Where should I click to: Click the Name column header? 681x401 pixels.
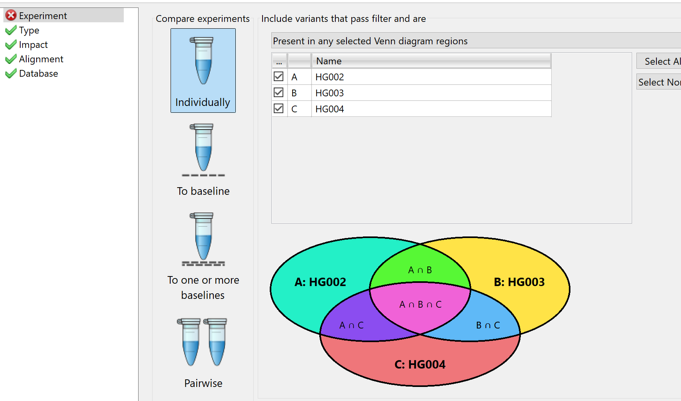pos(431,61)
